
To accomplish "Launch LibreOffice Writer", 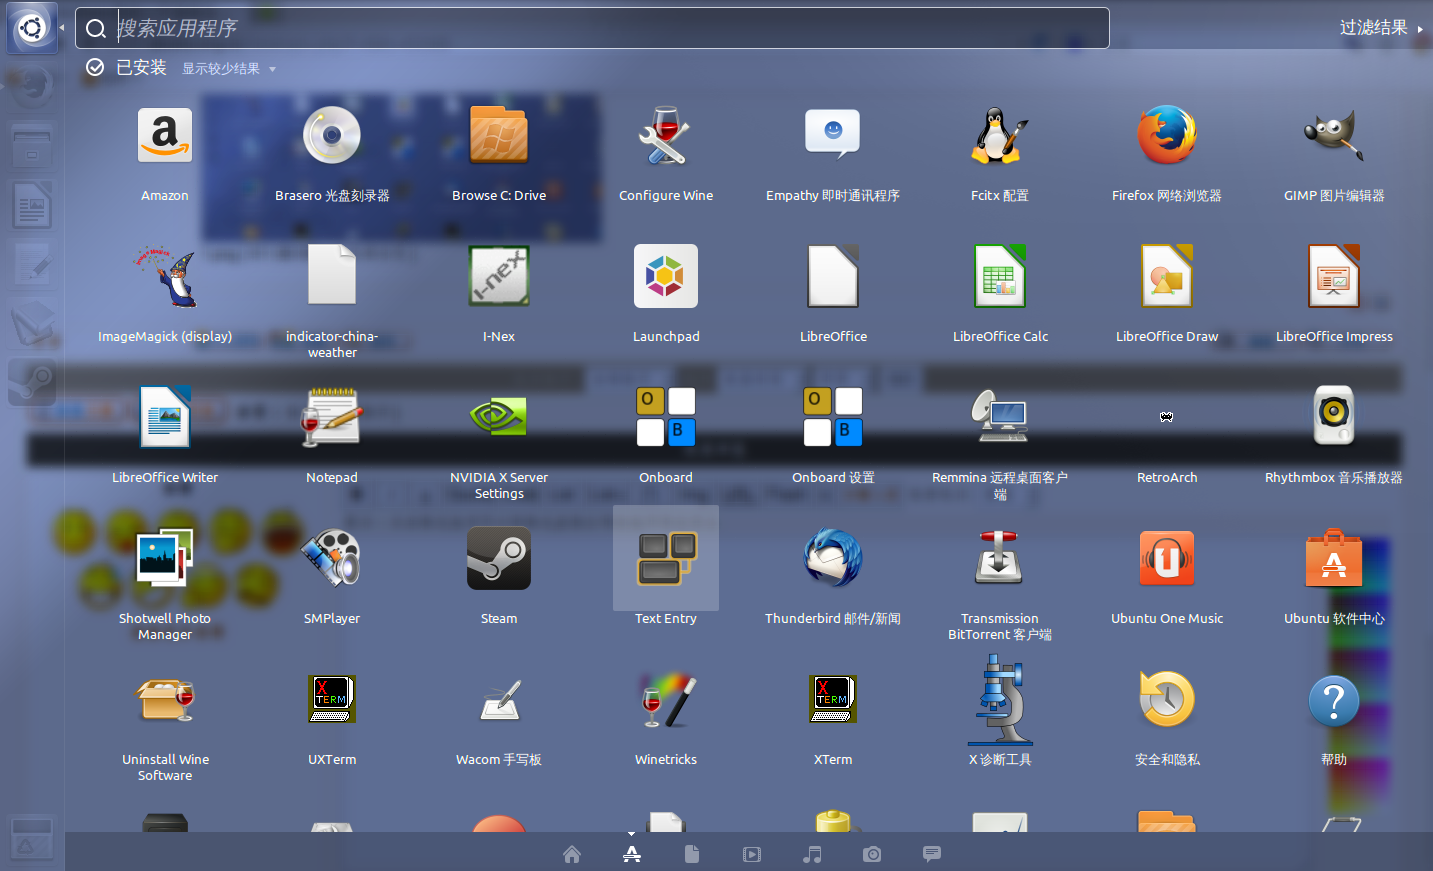I will pos(165,418).
